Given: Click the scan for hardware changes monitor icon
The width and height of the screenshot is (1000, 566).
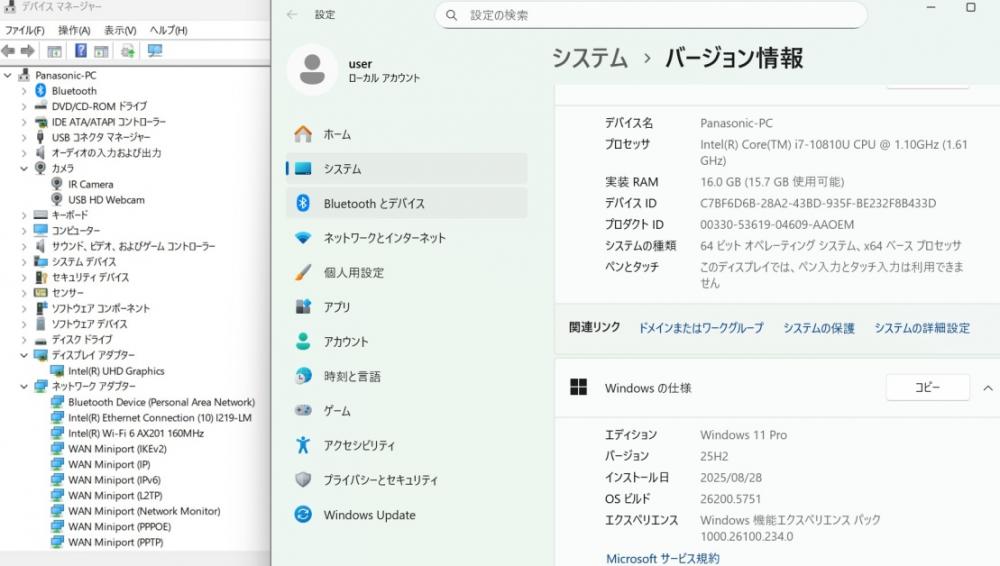Looking at the screenshot, I should (x=154, y=51).
